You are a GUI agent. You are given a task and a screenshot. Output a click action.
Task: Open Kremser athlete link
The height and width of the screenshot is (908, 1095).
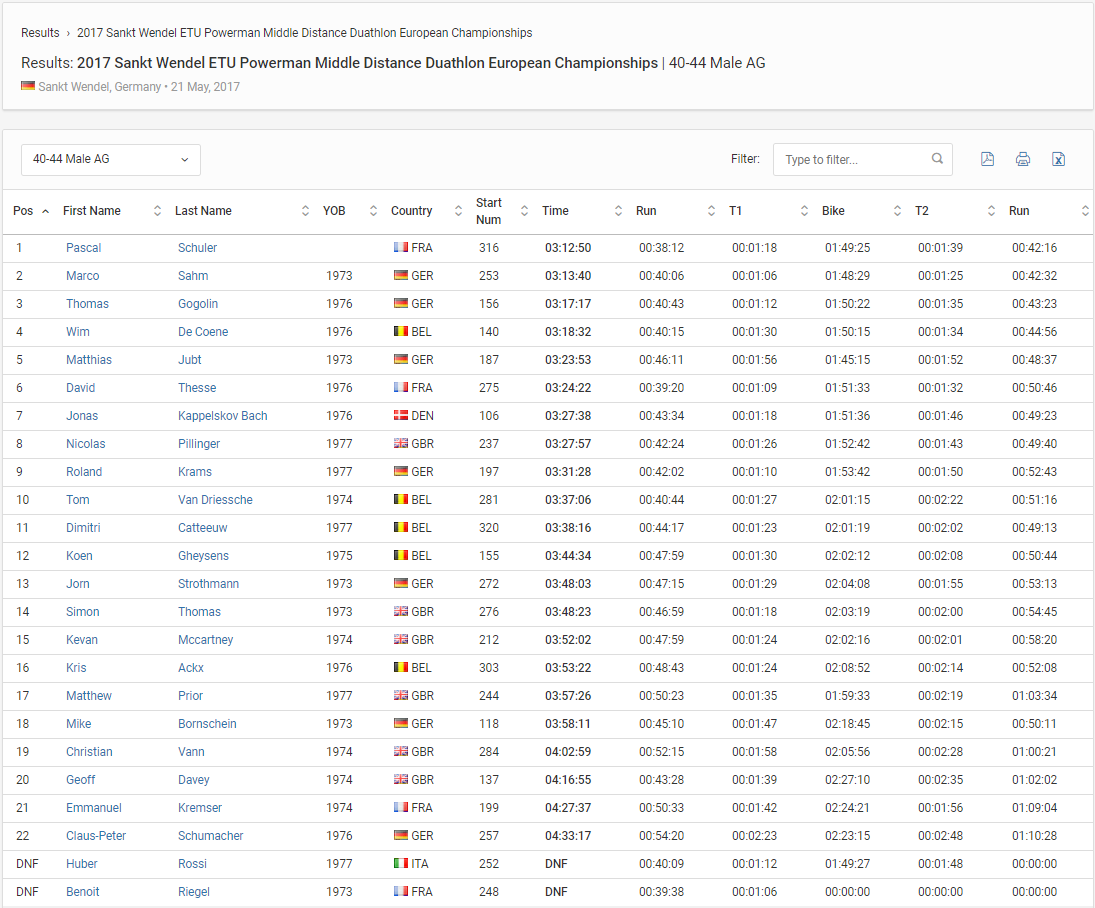click(x=200, y=807)
